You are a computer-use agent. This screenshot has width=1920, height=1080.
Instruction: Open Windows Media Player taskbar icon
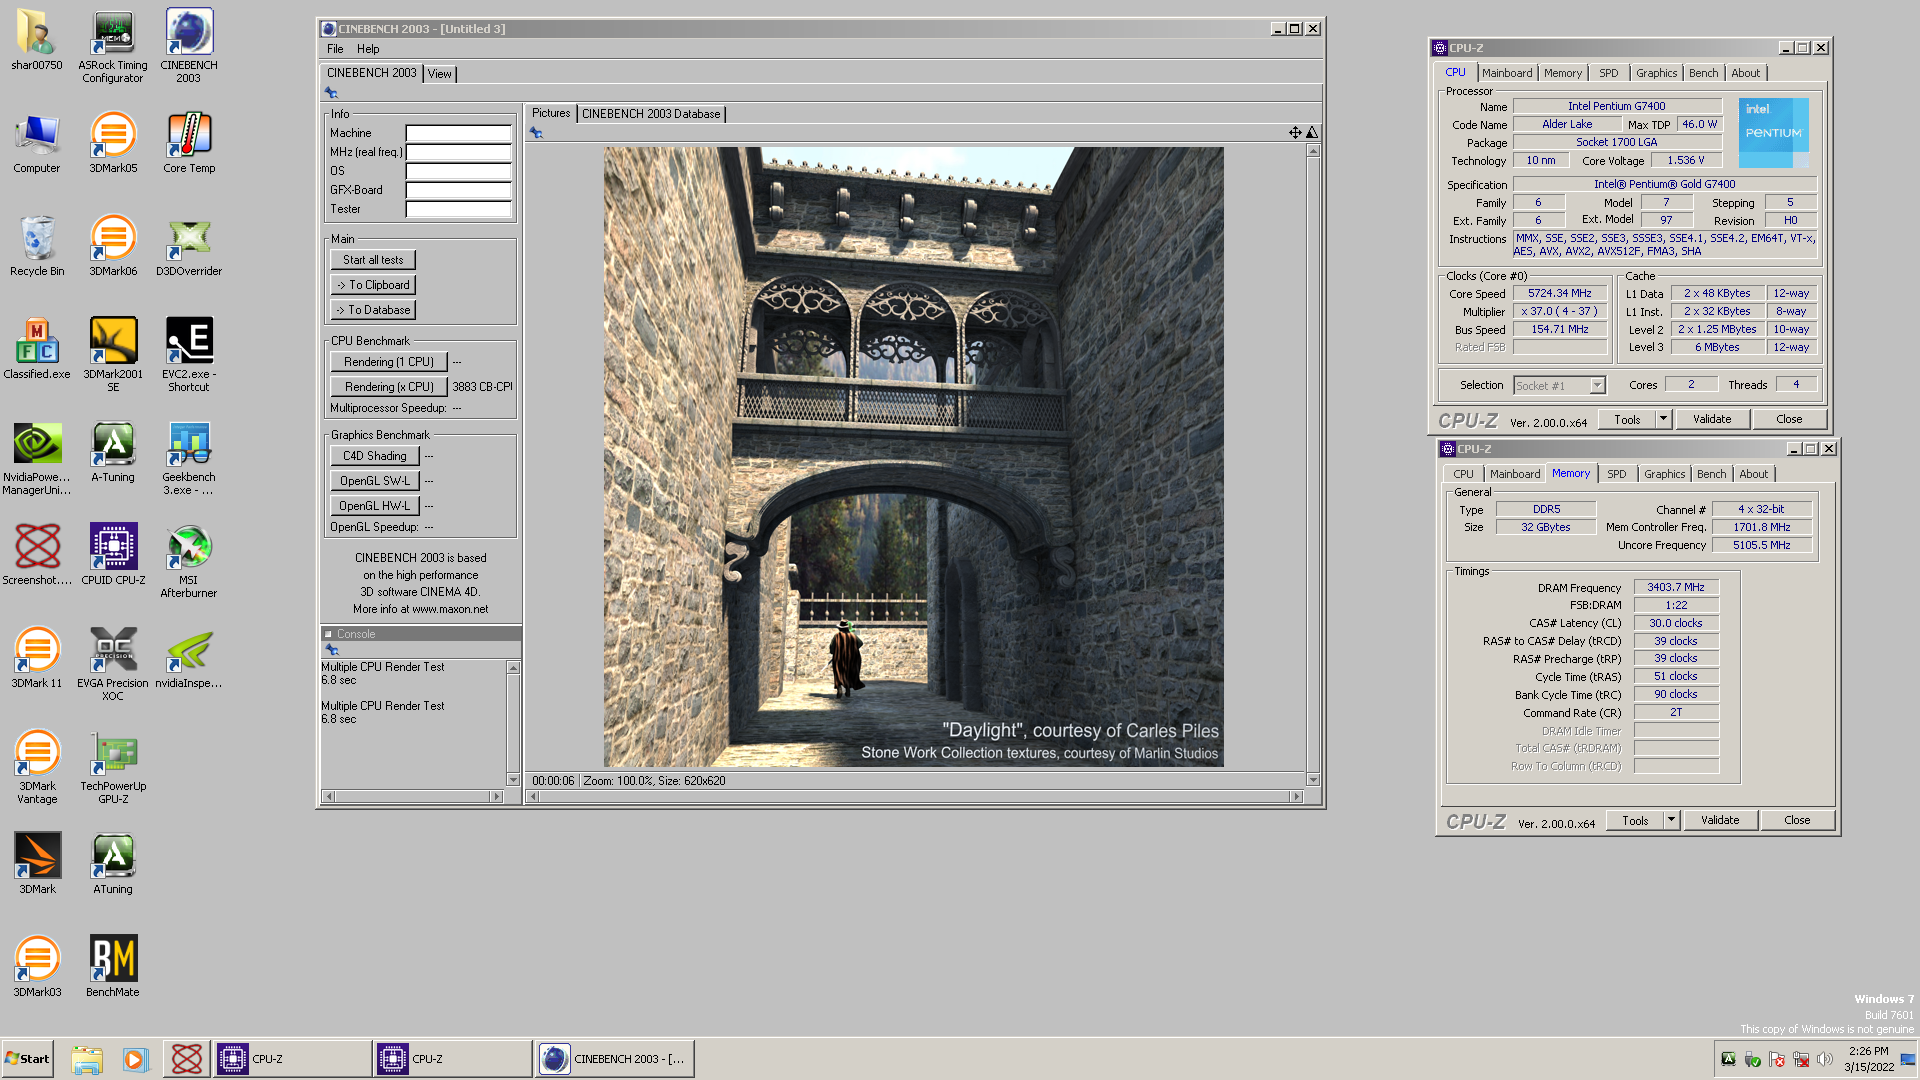tap(135, 1059)
